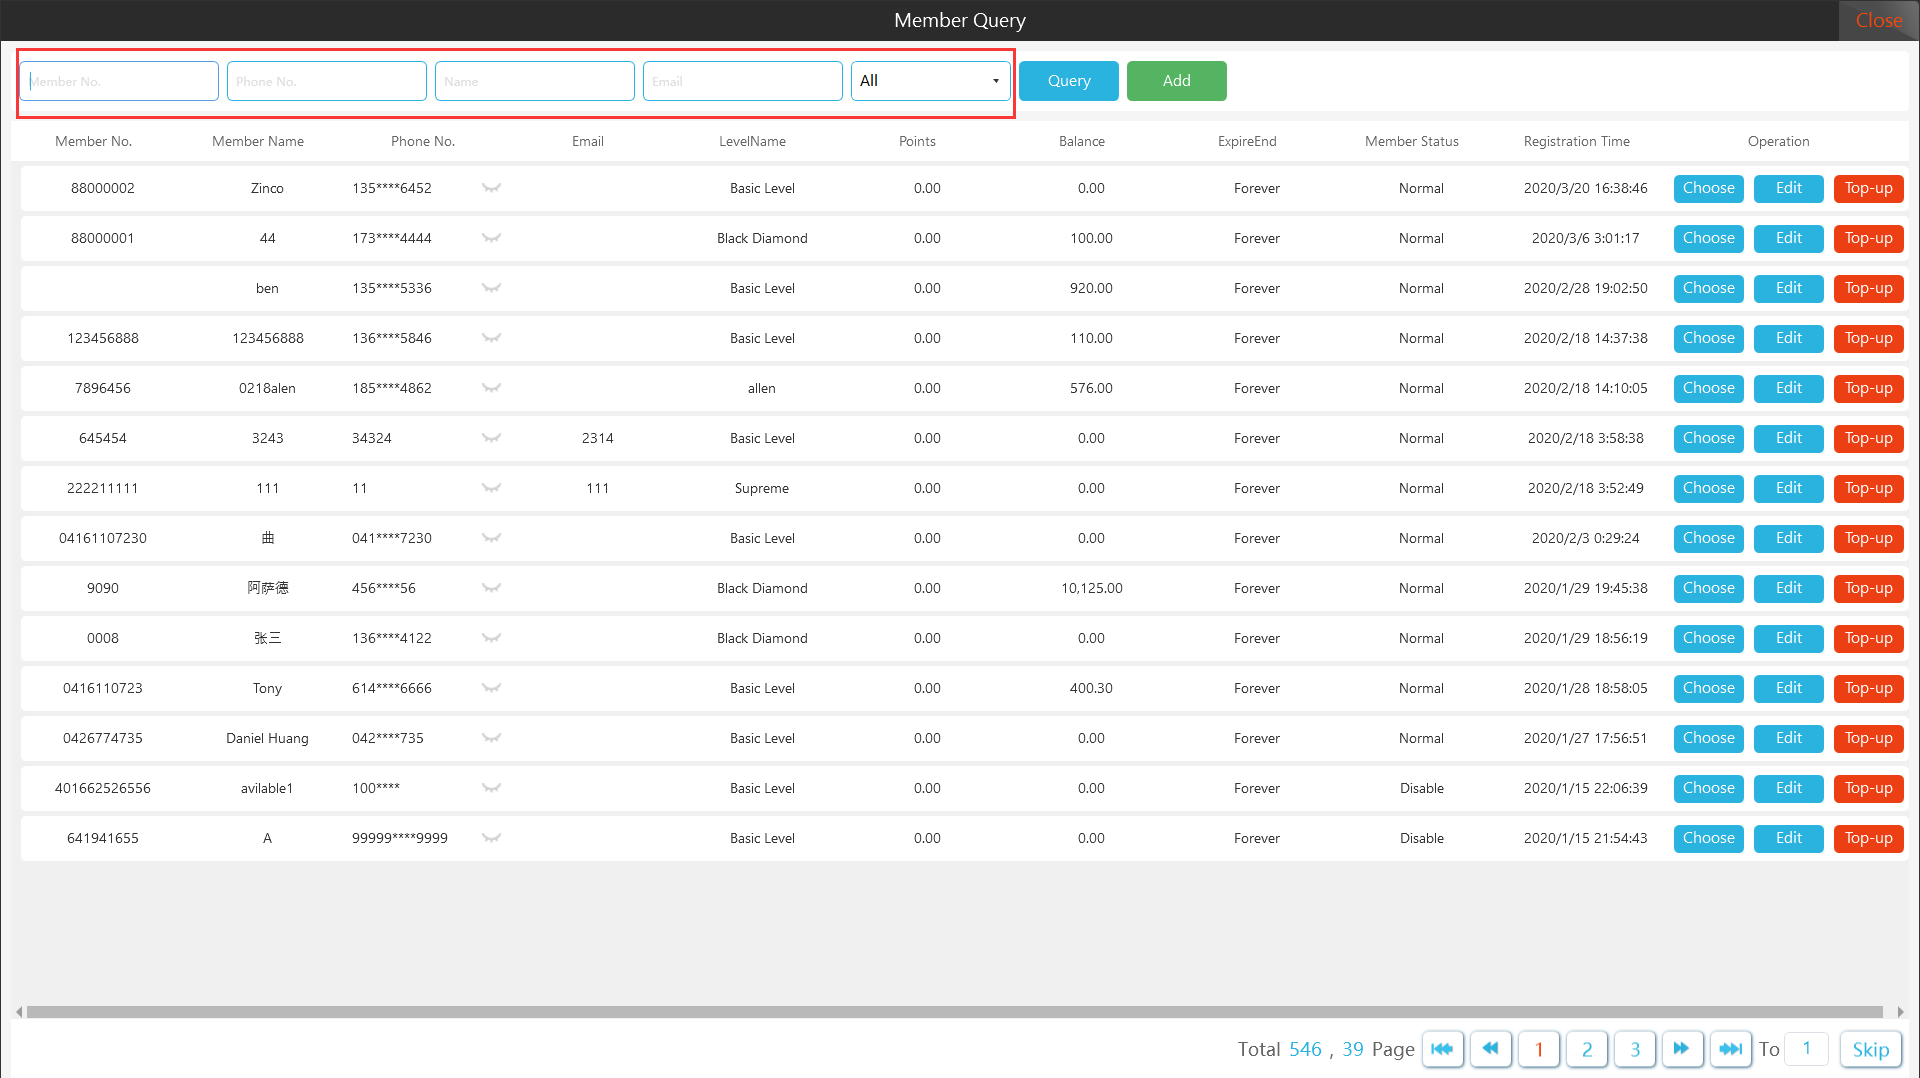Click the left arrow of horizontal scrollbar
Viewport: 1920px width, 1078px height.
[x=19, y=1012]
